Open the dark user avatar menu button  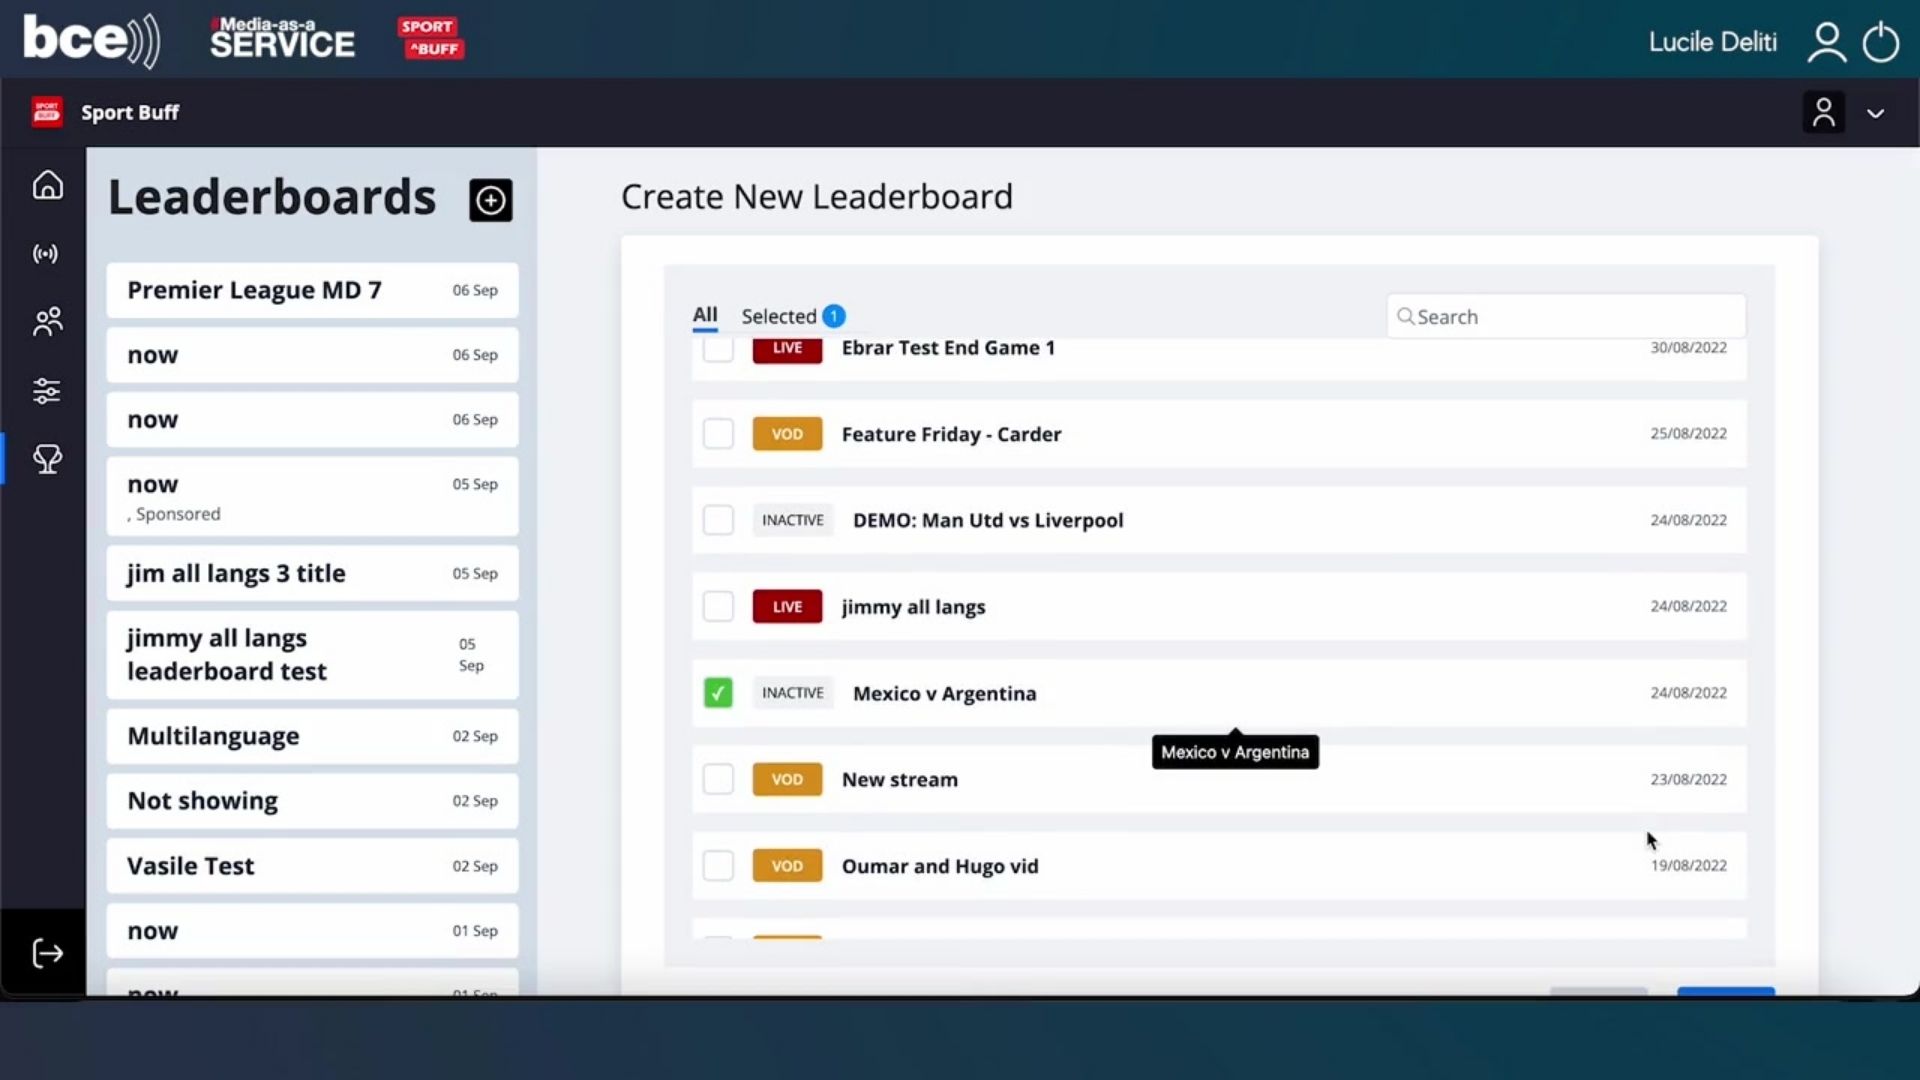[1823, 113]
